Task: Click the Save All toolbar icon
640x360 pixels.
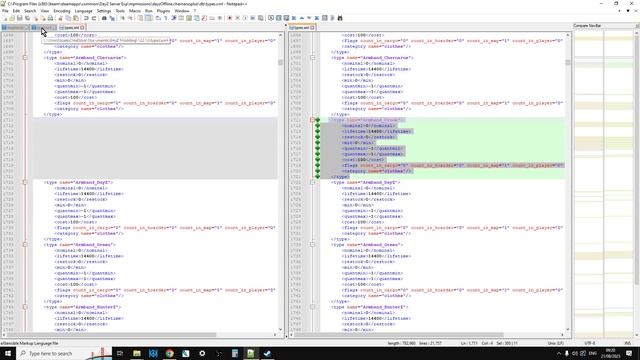Action: [x=27, y=18]
